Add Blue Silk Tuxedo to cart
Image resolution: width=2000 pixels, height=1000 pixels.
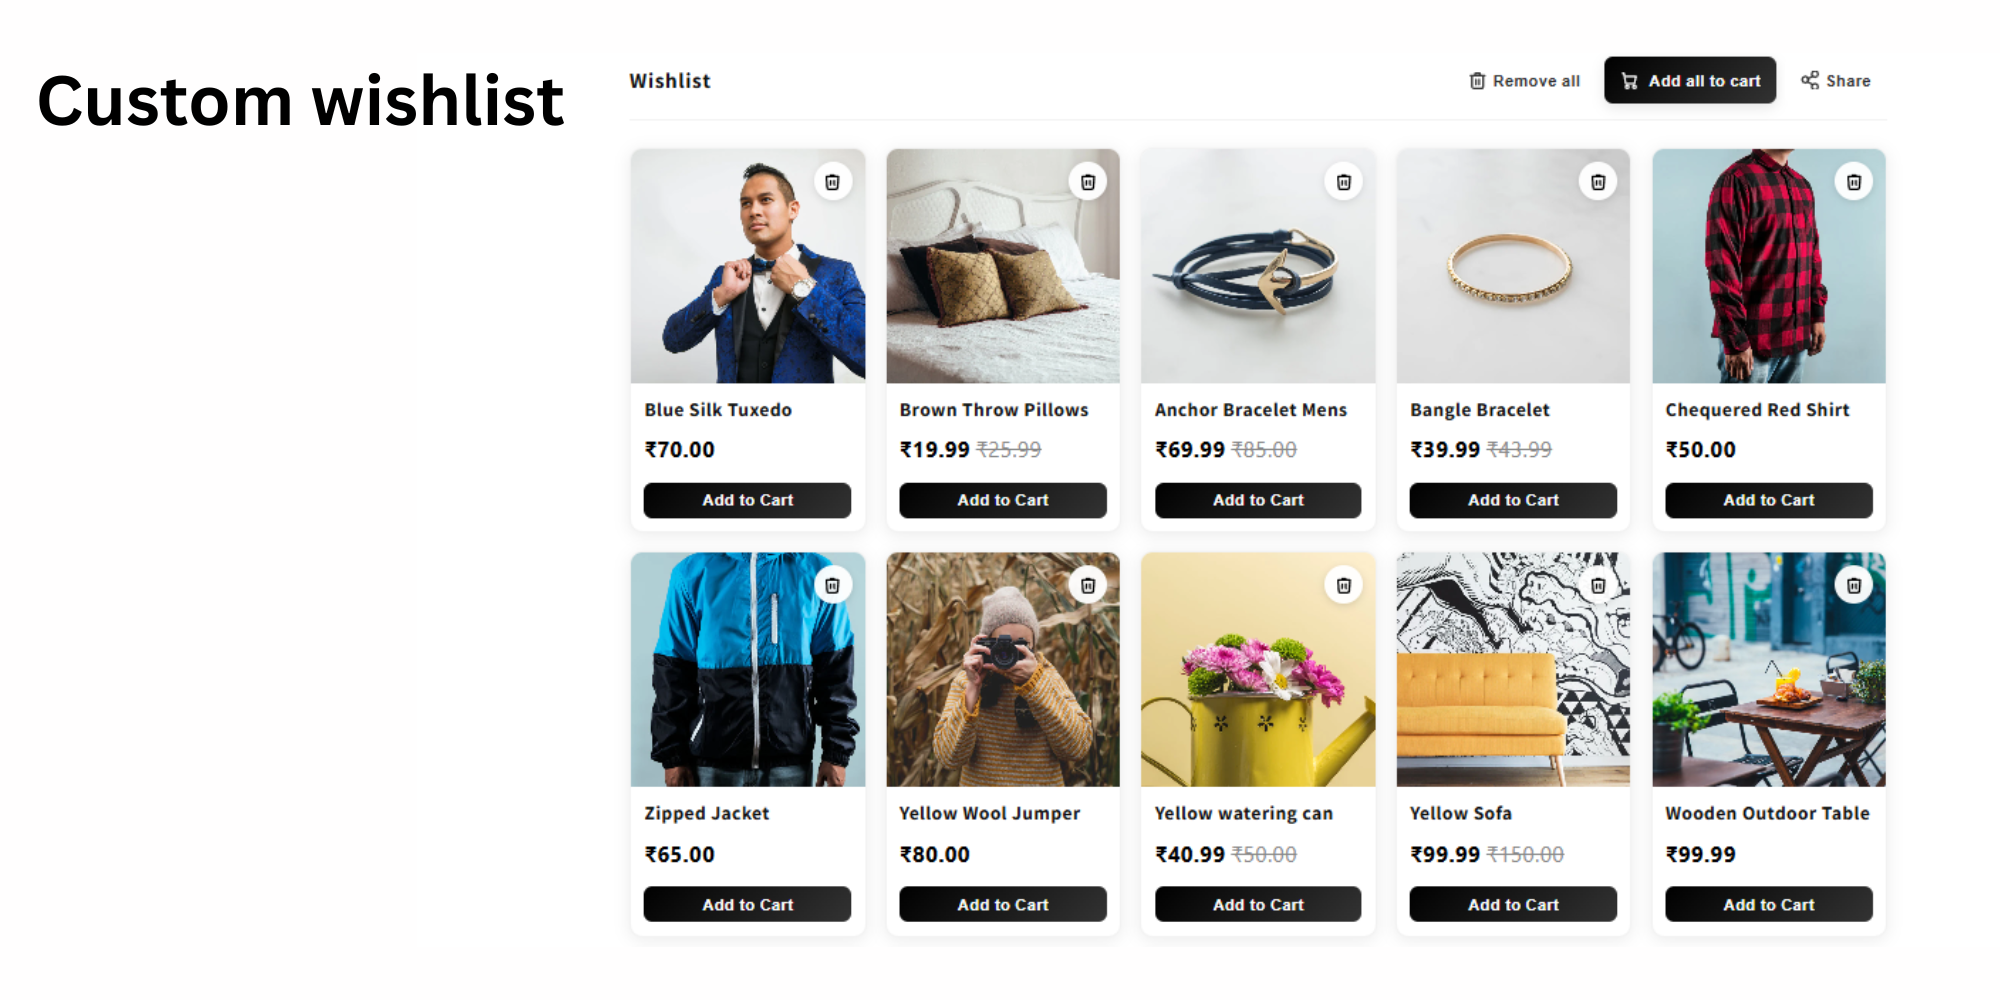[x=747, y=500]
